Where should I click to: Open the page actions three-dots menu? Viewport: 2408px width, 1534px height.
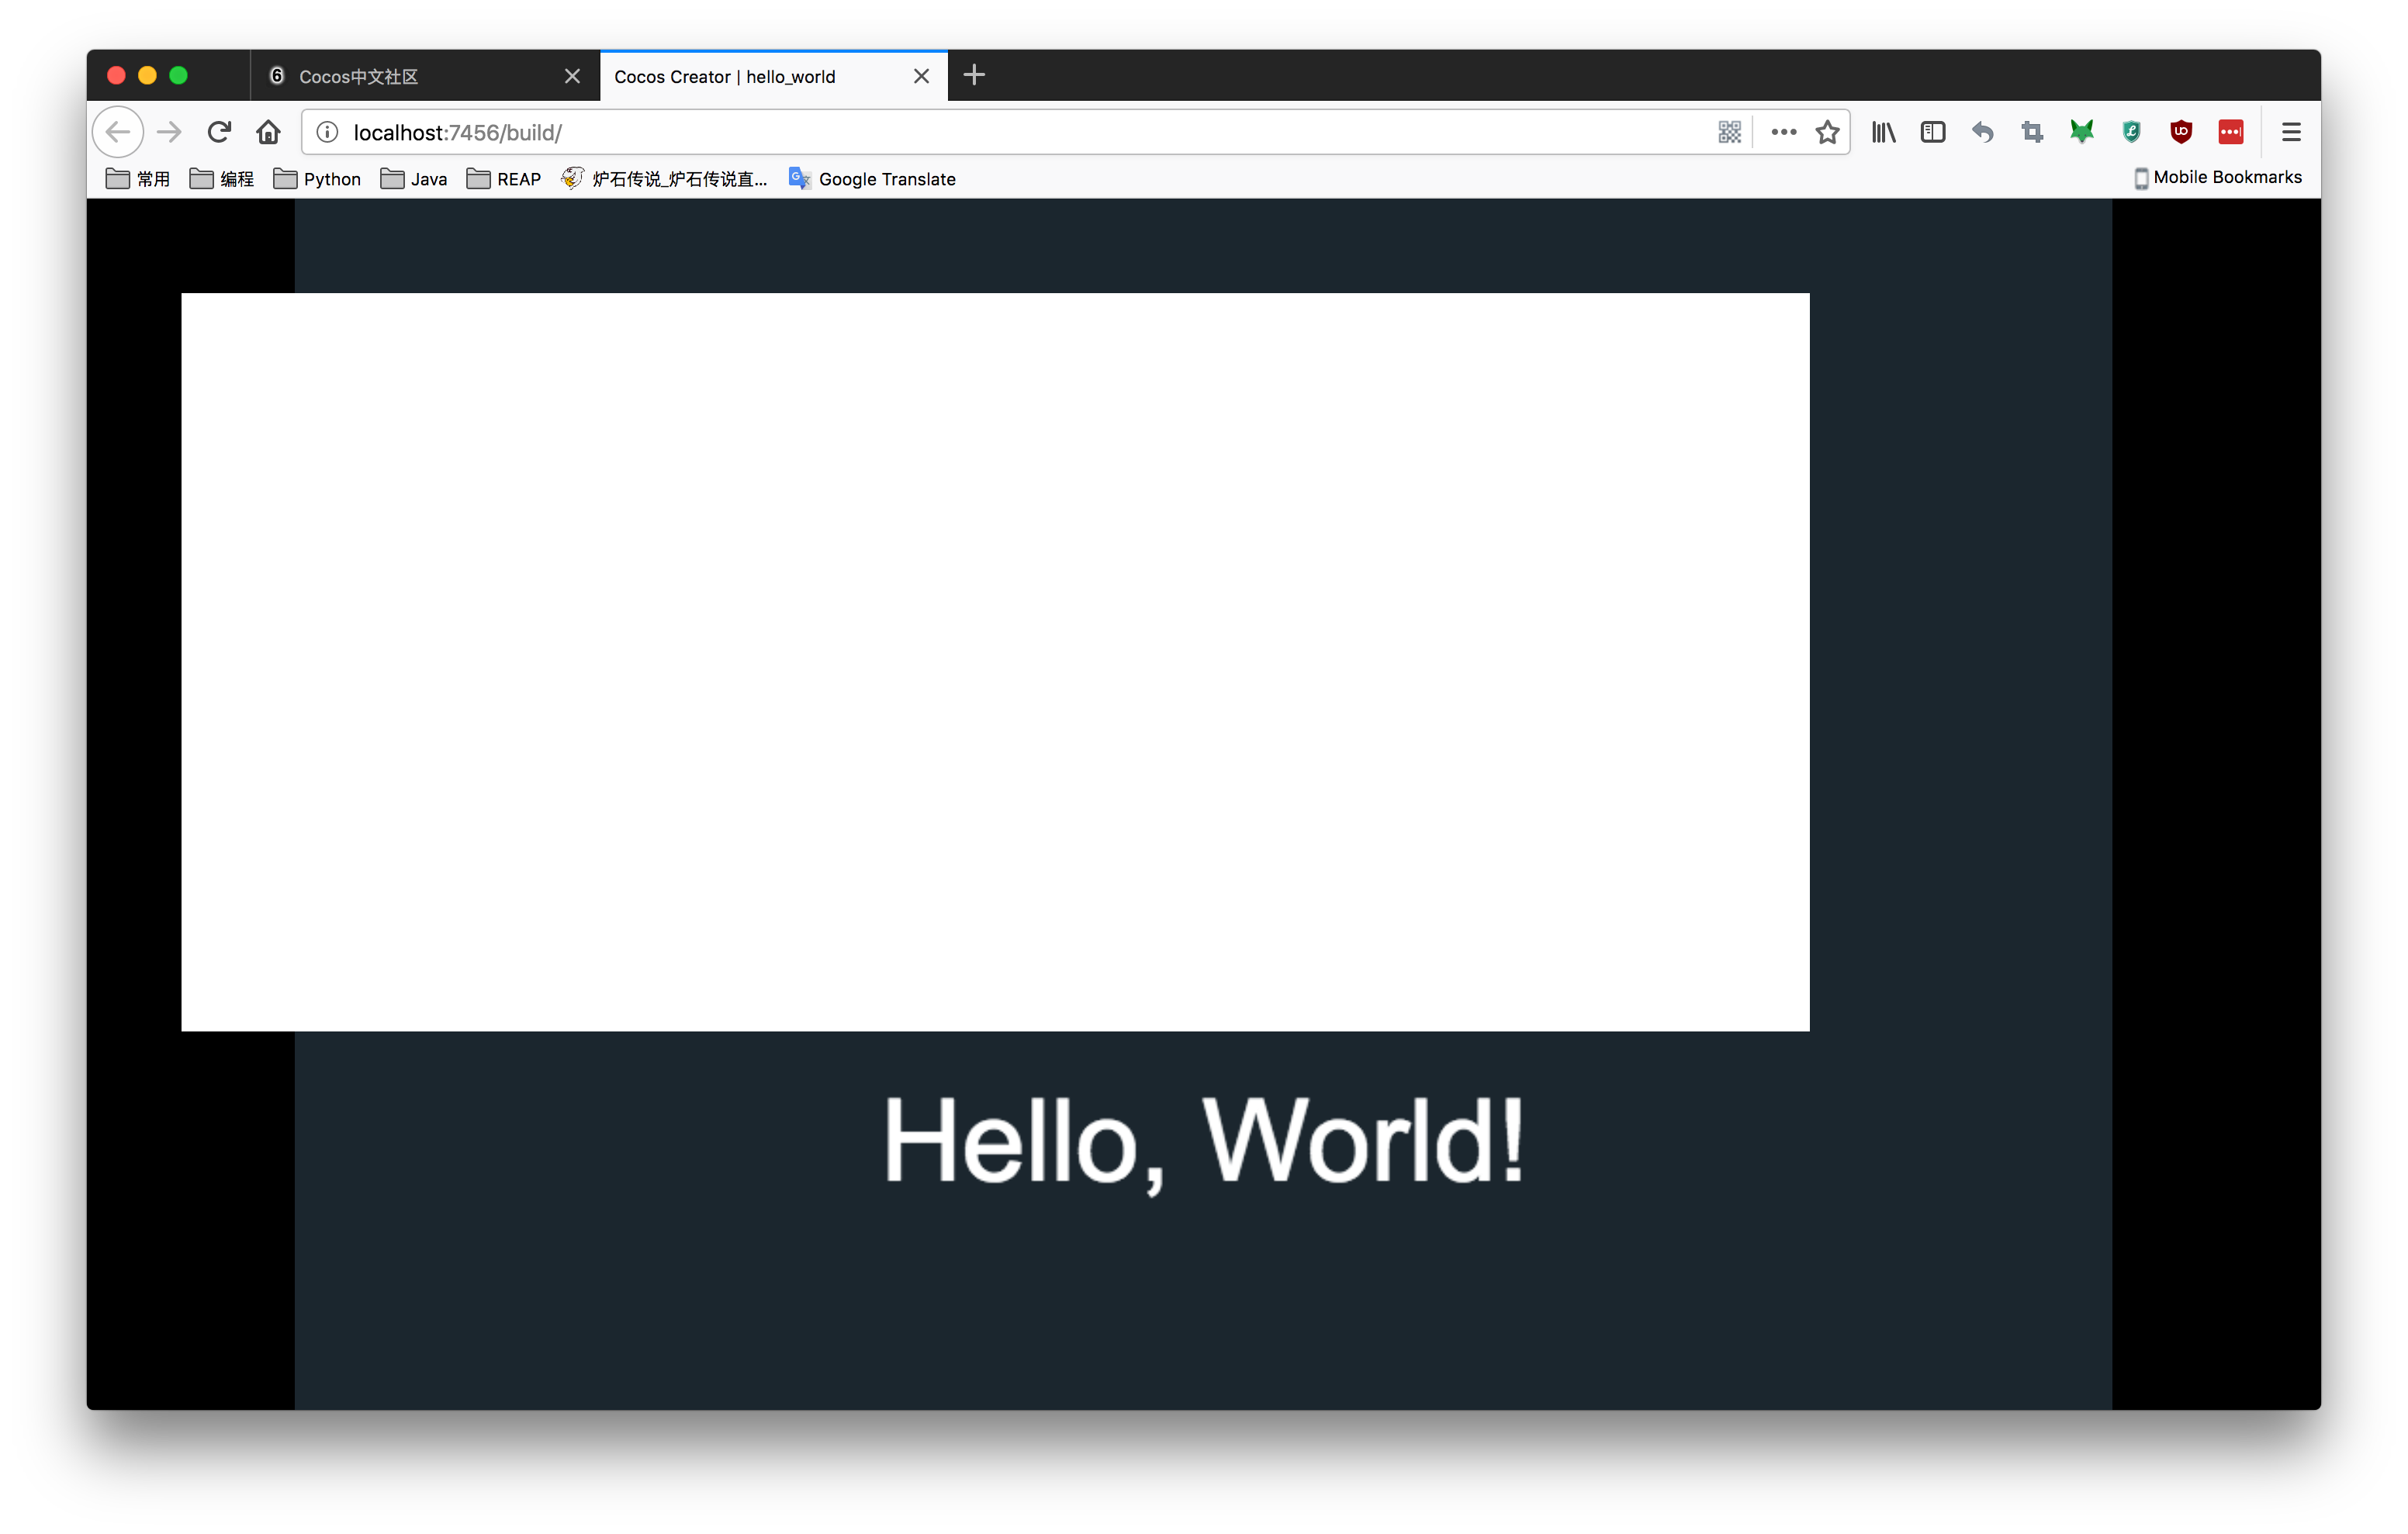(1783, 132)
